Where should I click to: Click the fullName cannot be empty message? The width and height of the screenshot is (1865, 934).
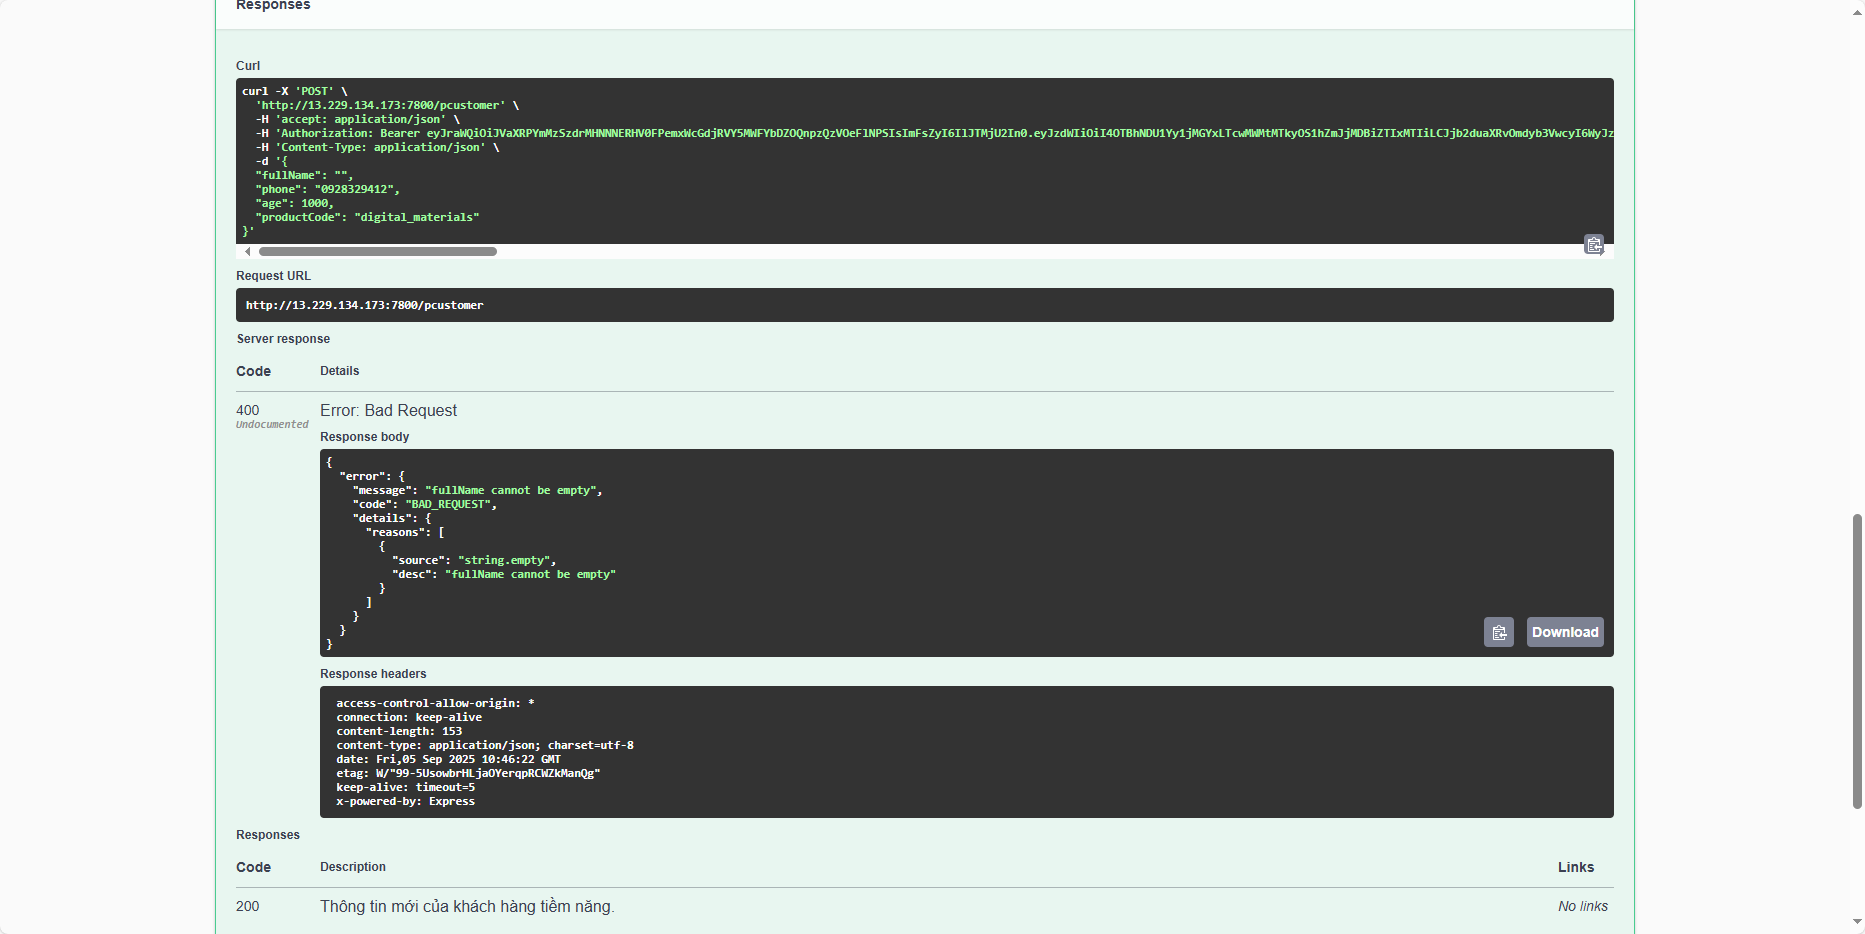(513, 490)
